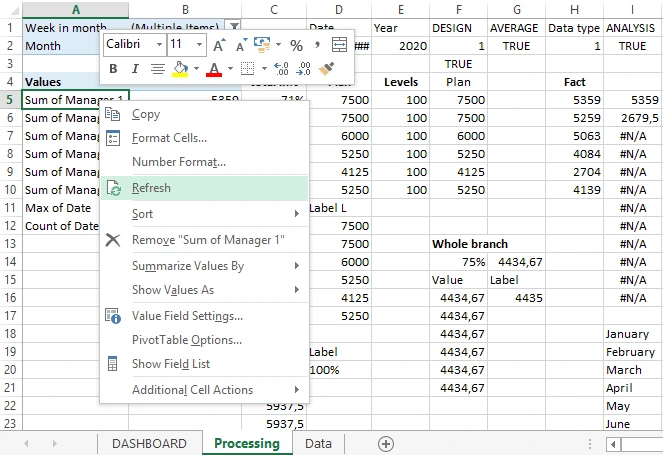This screenshot has height=455, width=663.
Task: Select the 2679,5 cell
Action: [x=633, y=118]
